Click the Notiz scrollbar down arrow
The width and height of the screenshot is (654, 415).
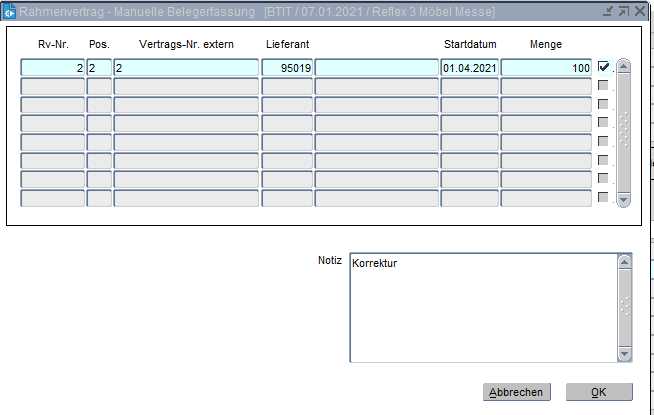(624, 353)
